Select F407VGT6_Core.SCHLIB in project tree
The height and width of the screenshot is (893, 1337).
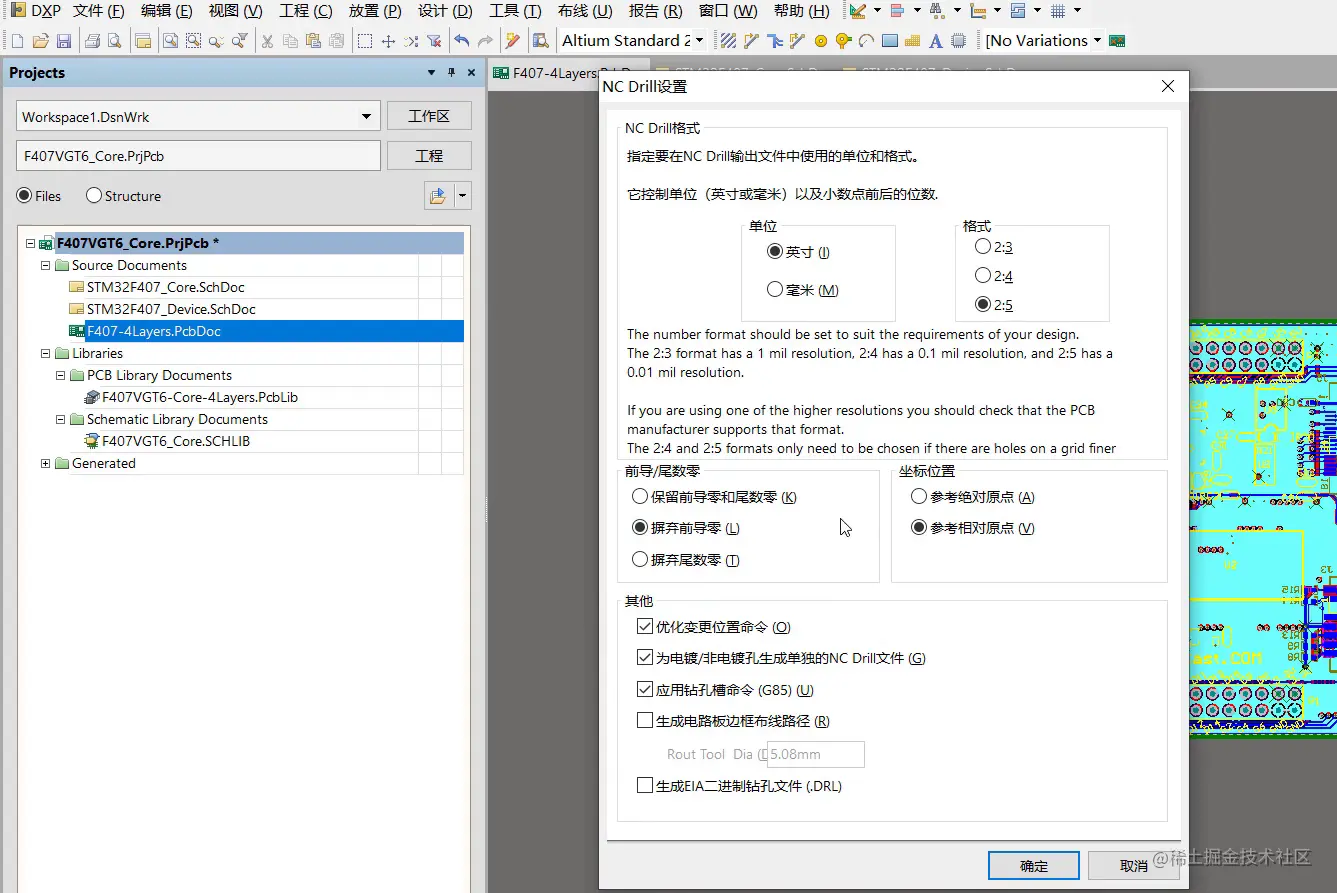tap(175, 442)
